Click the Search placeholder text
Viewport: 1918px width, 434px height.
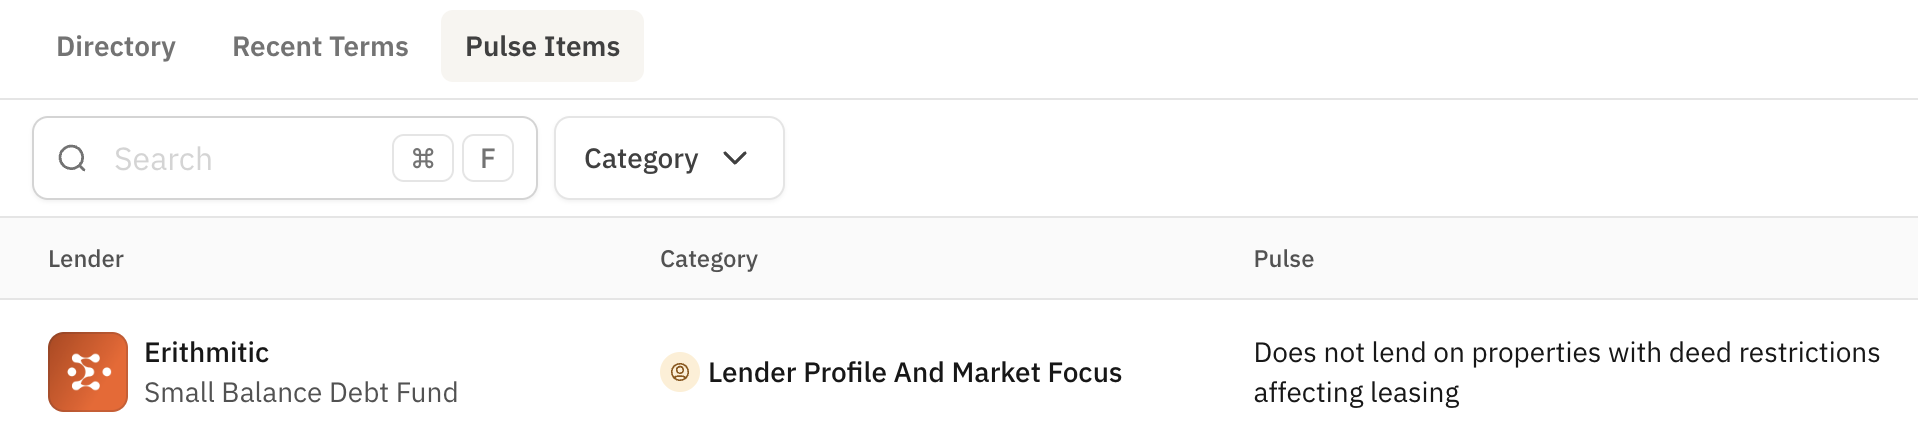click(163, 159)
